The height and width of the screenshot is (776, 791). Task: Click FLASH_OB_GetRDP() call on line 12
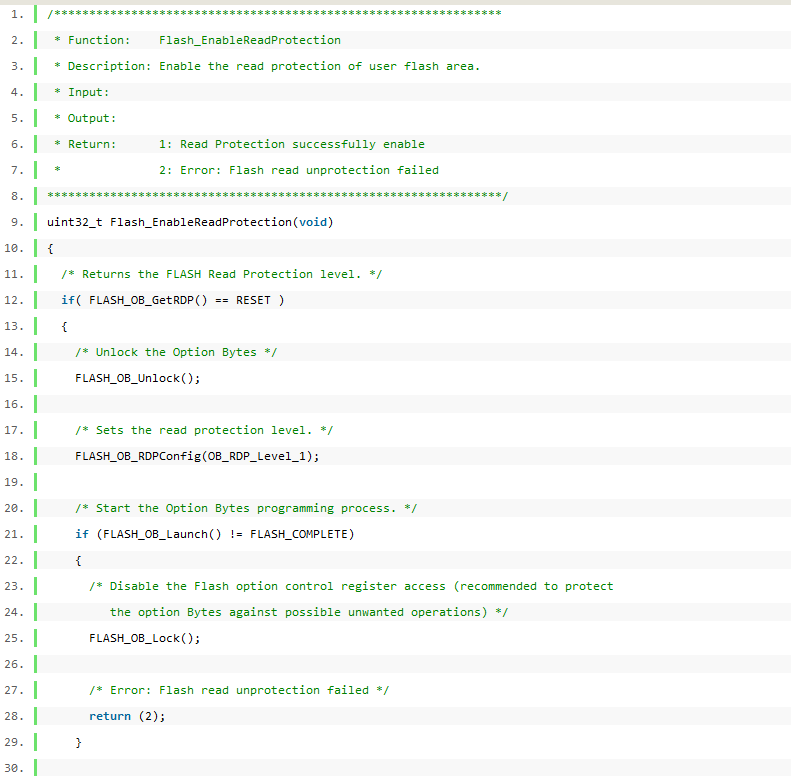148,300
